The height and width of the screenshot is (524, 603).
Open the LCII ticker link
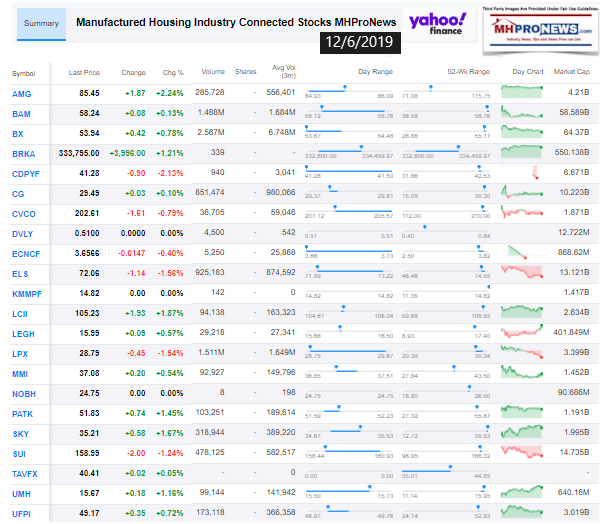[20, 314]
